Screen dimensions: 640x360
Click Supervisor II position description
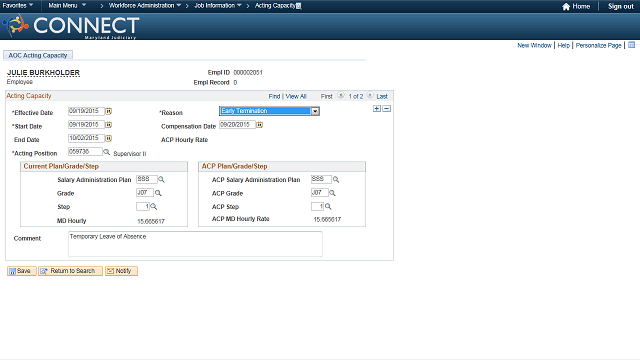(x=130, y=154)
